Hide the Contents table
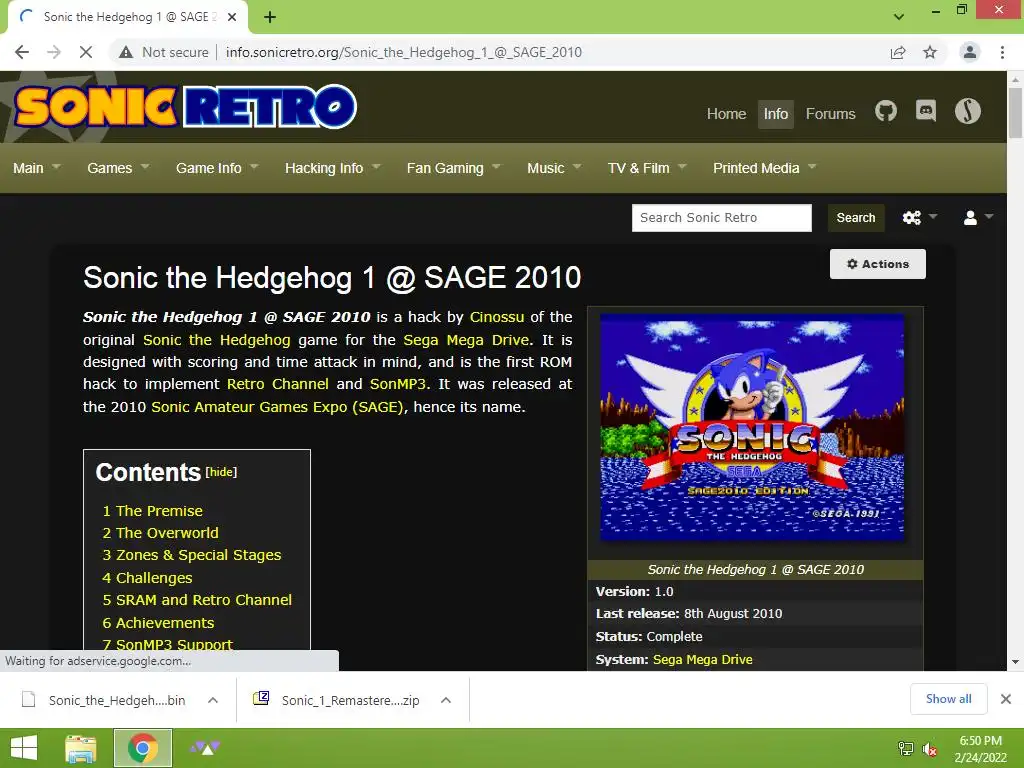1024x768 pixels. 221,472
